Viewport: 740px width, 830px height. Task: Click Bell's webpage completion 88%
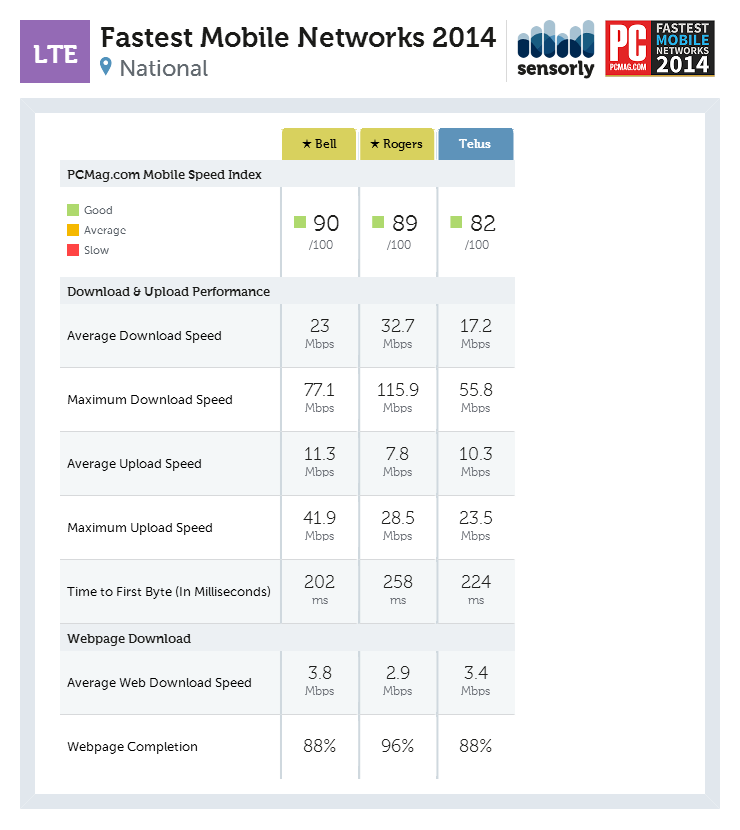pyautogui.click(x=320, y=746)
